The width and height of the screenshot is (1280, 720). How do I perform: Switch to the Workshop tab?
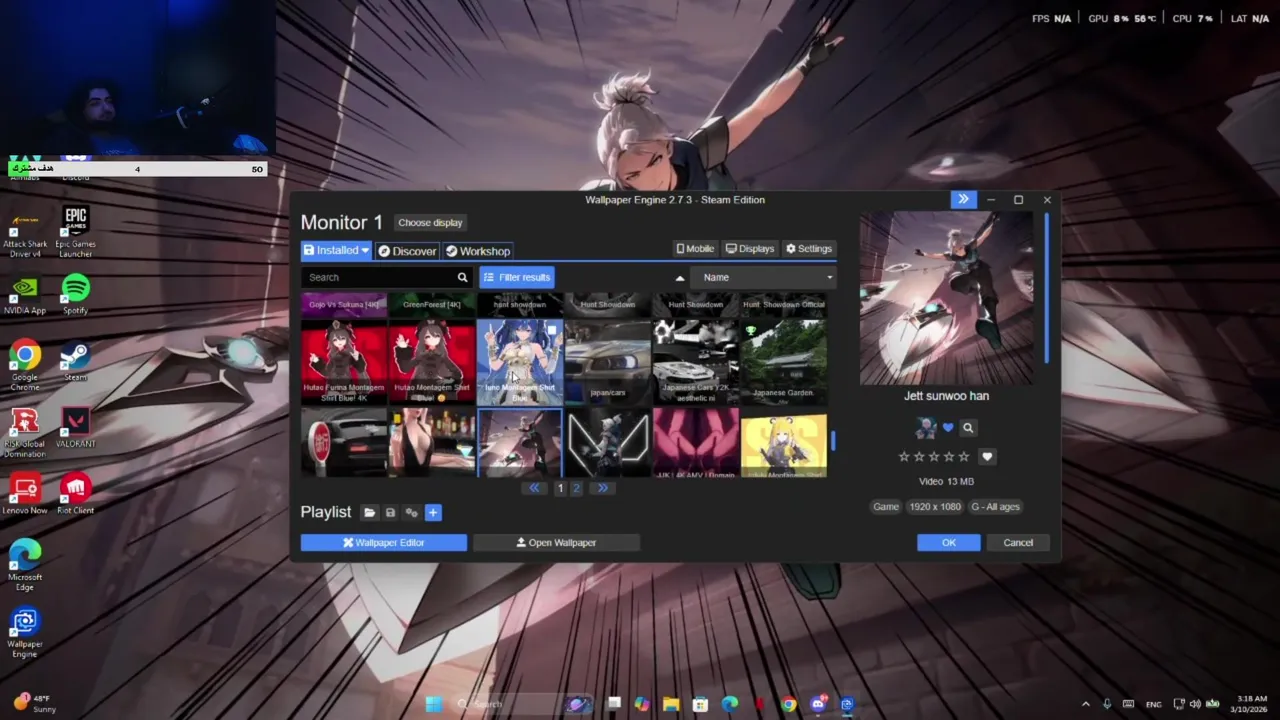tap(478, 251)
